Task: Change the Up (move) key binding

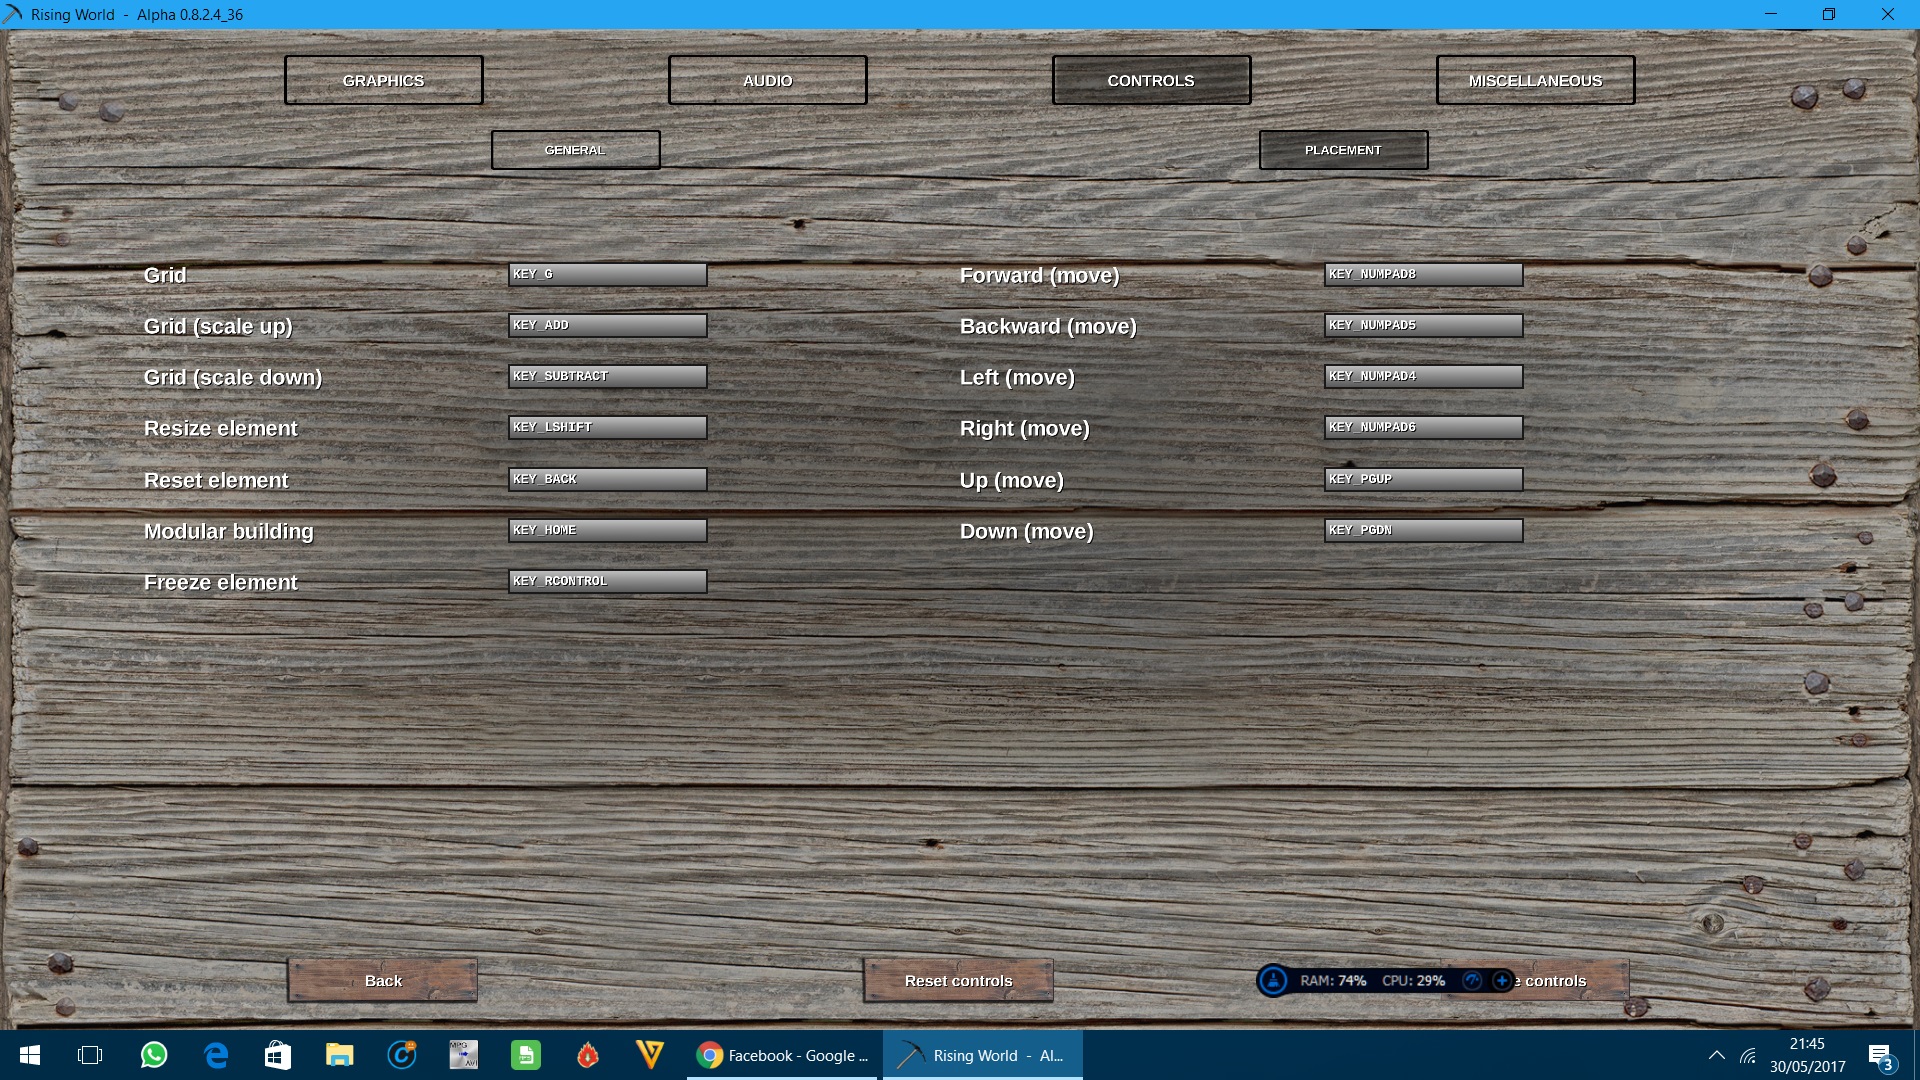Action: (x=1424, y=479)
